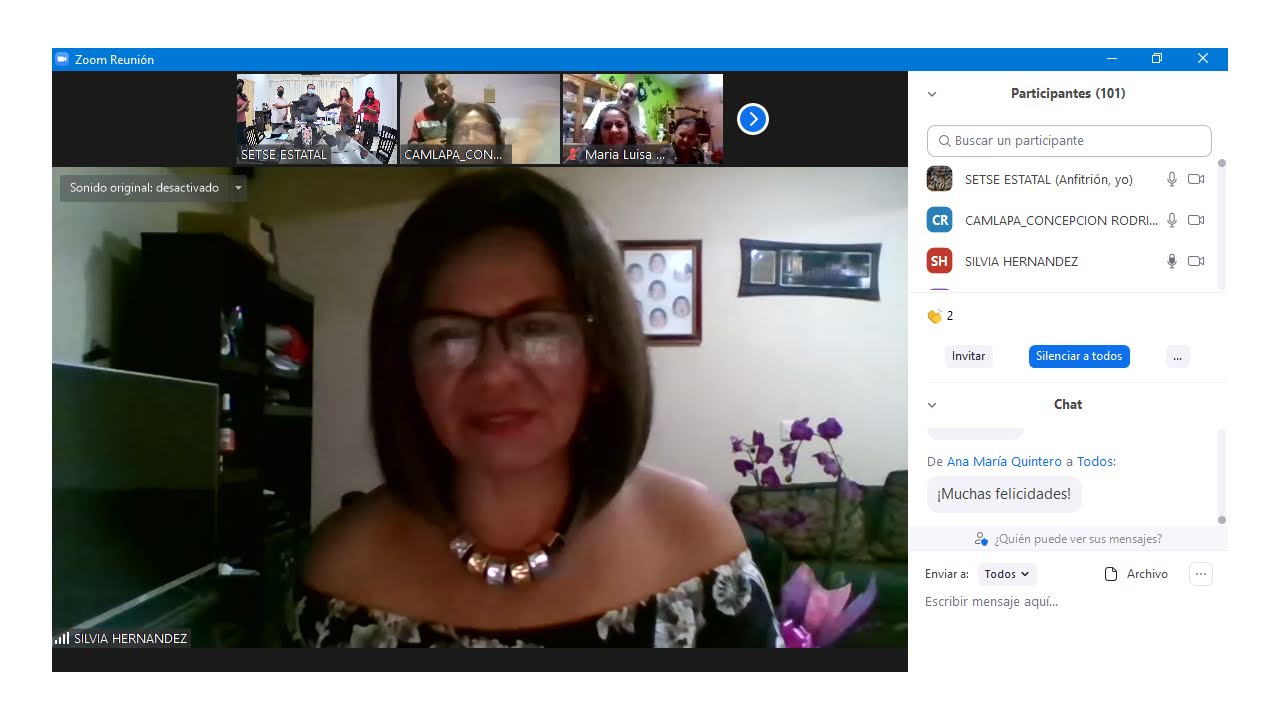The height and width of the screenshot is (720, 1280).
Task: Click muted mic icon on Maria Luisa thumbnail
Action: coord(573,155)
